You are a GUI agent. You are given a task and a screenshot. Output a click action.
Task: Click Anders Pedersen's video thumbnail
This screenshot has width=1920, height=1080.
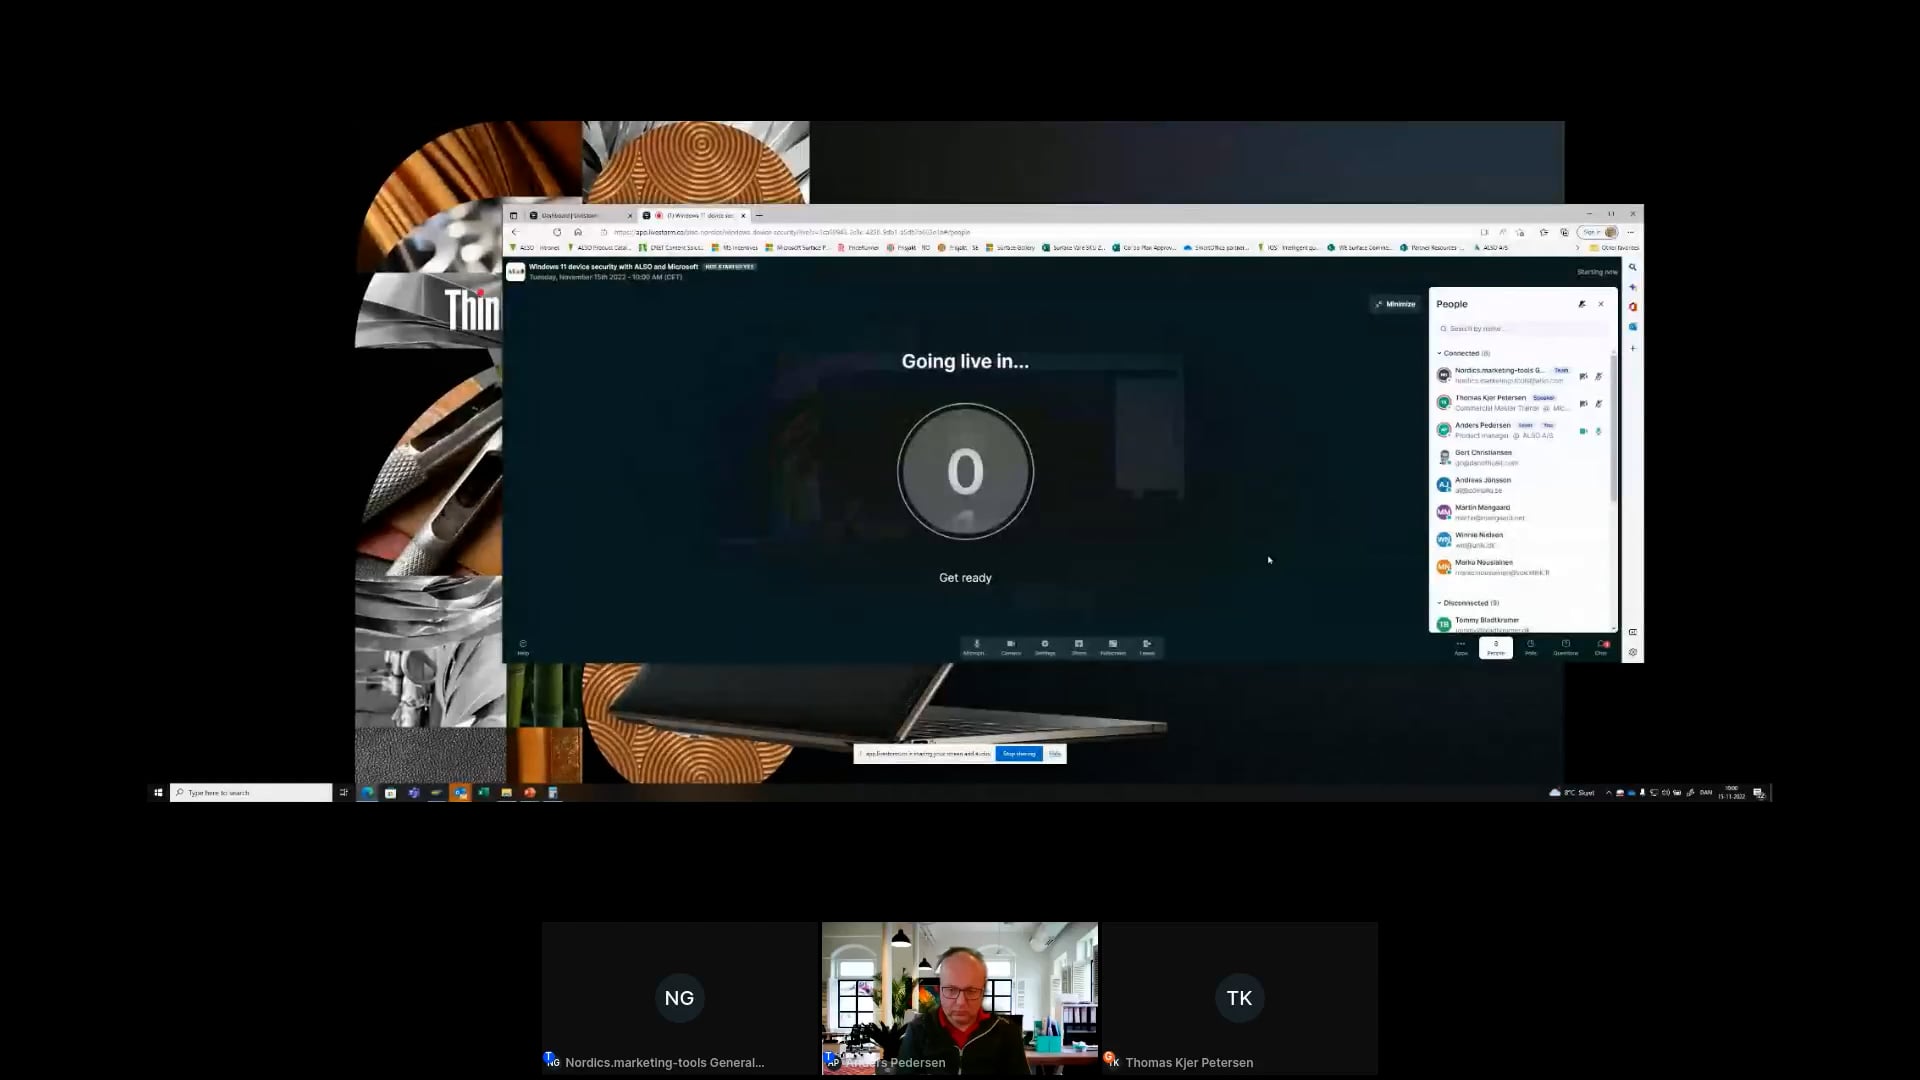coord(960,998)
